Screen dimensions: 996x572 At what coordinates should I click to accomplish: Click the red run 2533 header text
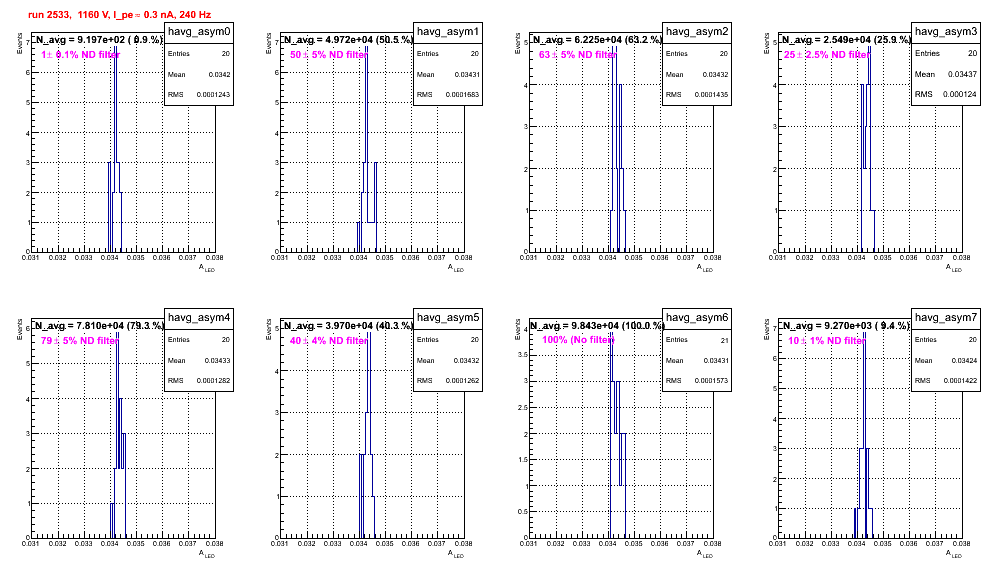coord(119,15)
